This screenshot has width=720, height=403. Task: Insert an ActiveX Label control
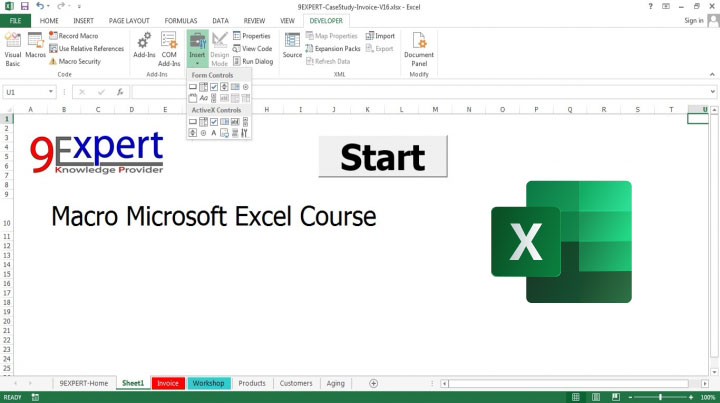pyautogui.click(x=214, y=133)
